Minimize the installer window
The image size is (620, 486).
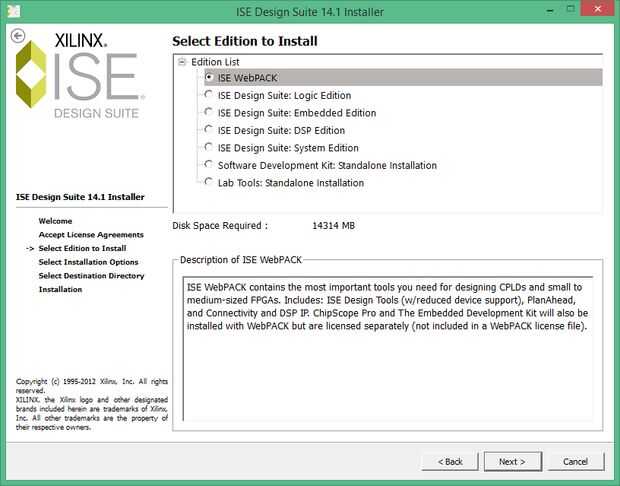pos(550,9)
